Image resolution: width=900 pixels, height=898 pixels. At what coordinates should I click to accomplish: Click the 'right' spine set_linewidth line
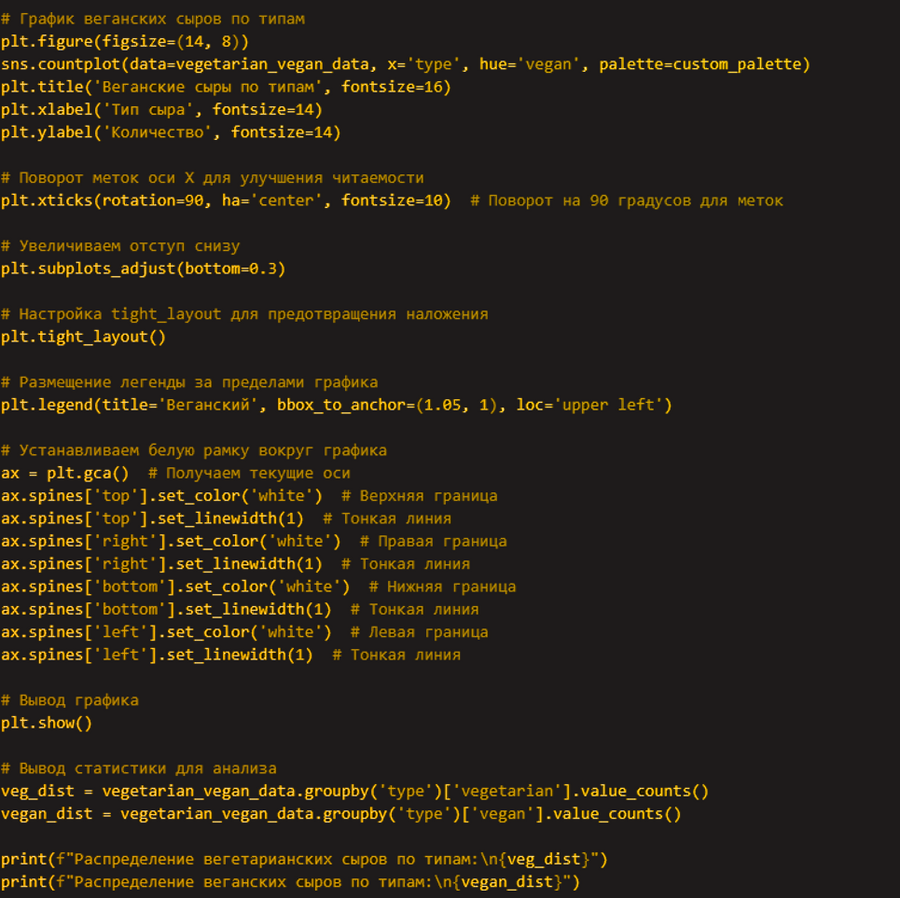161,564
